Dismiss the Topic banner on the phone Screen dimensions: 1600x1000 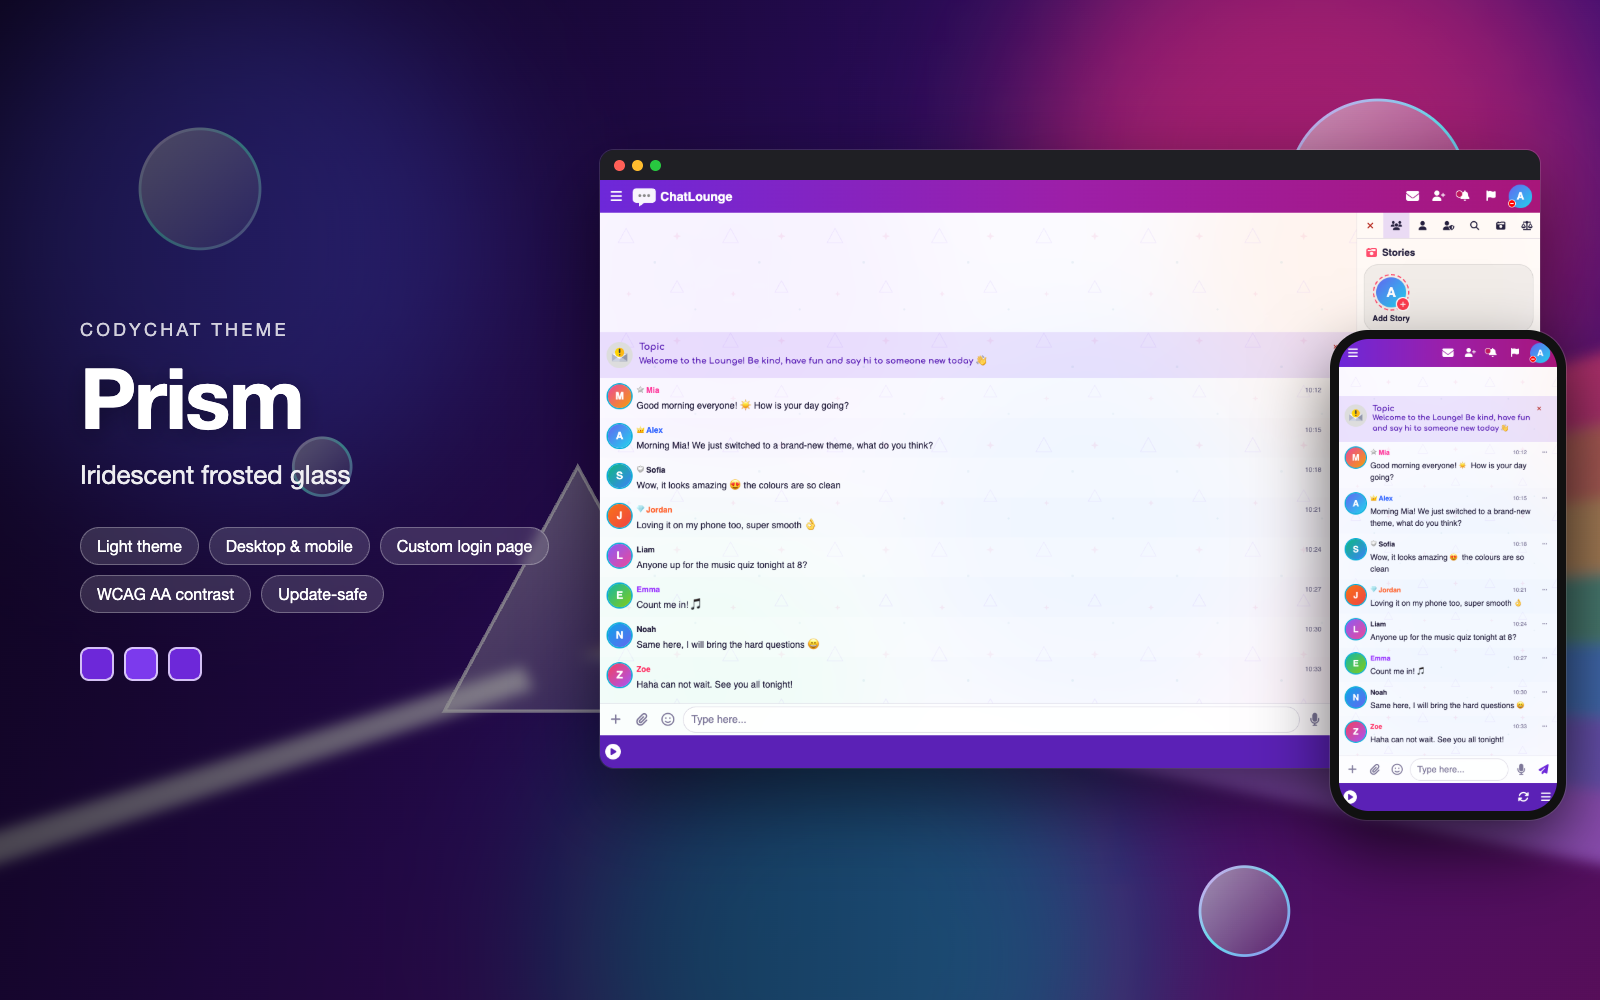(1539, 408)
